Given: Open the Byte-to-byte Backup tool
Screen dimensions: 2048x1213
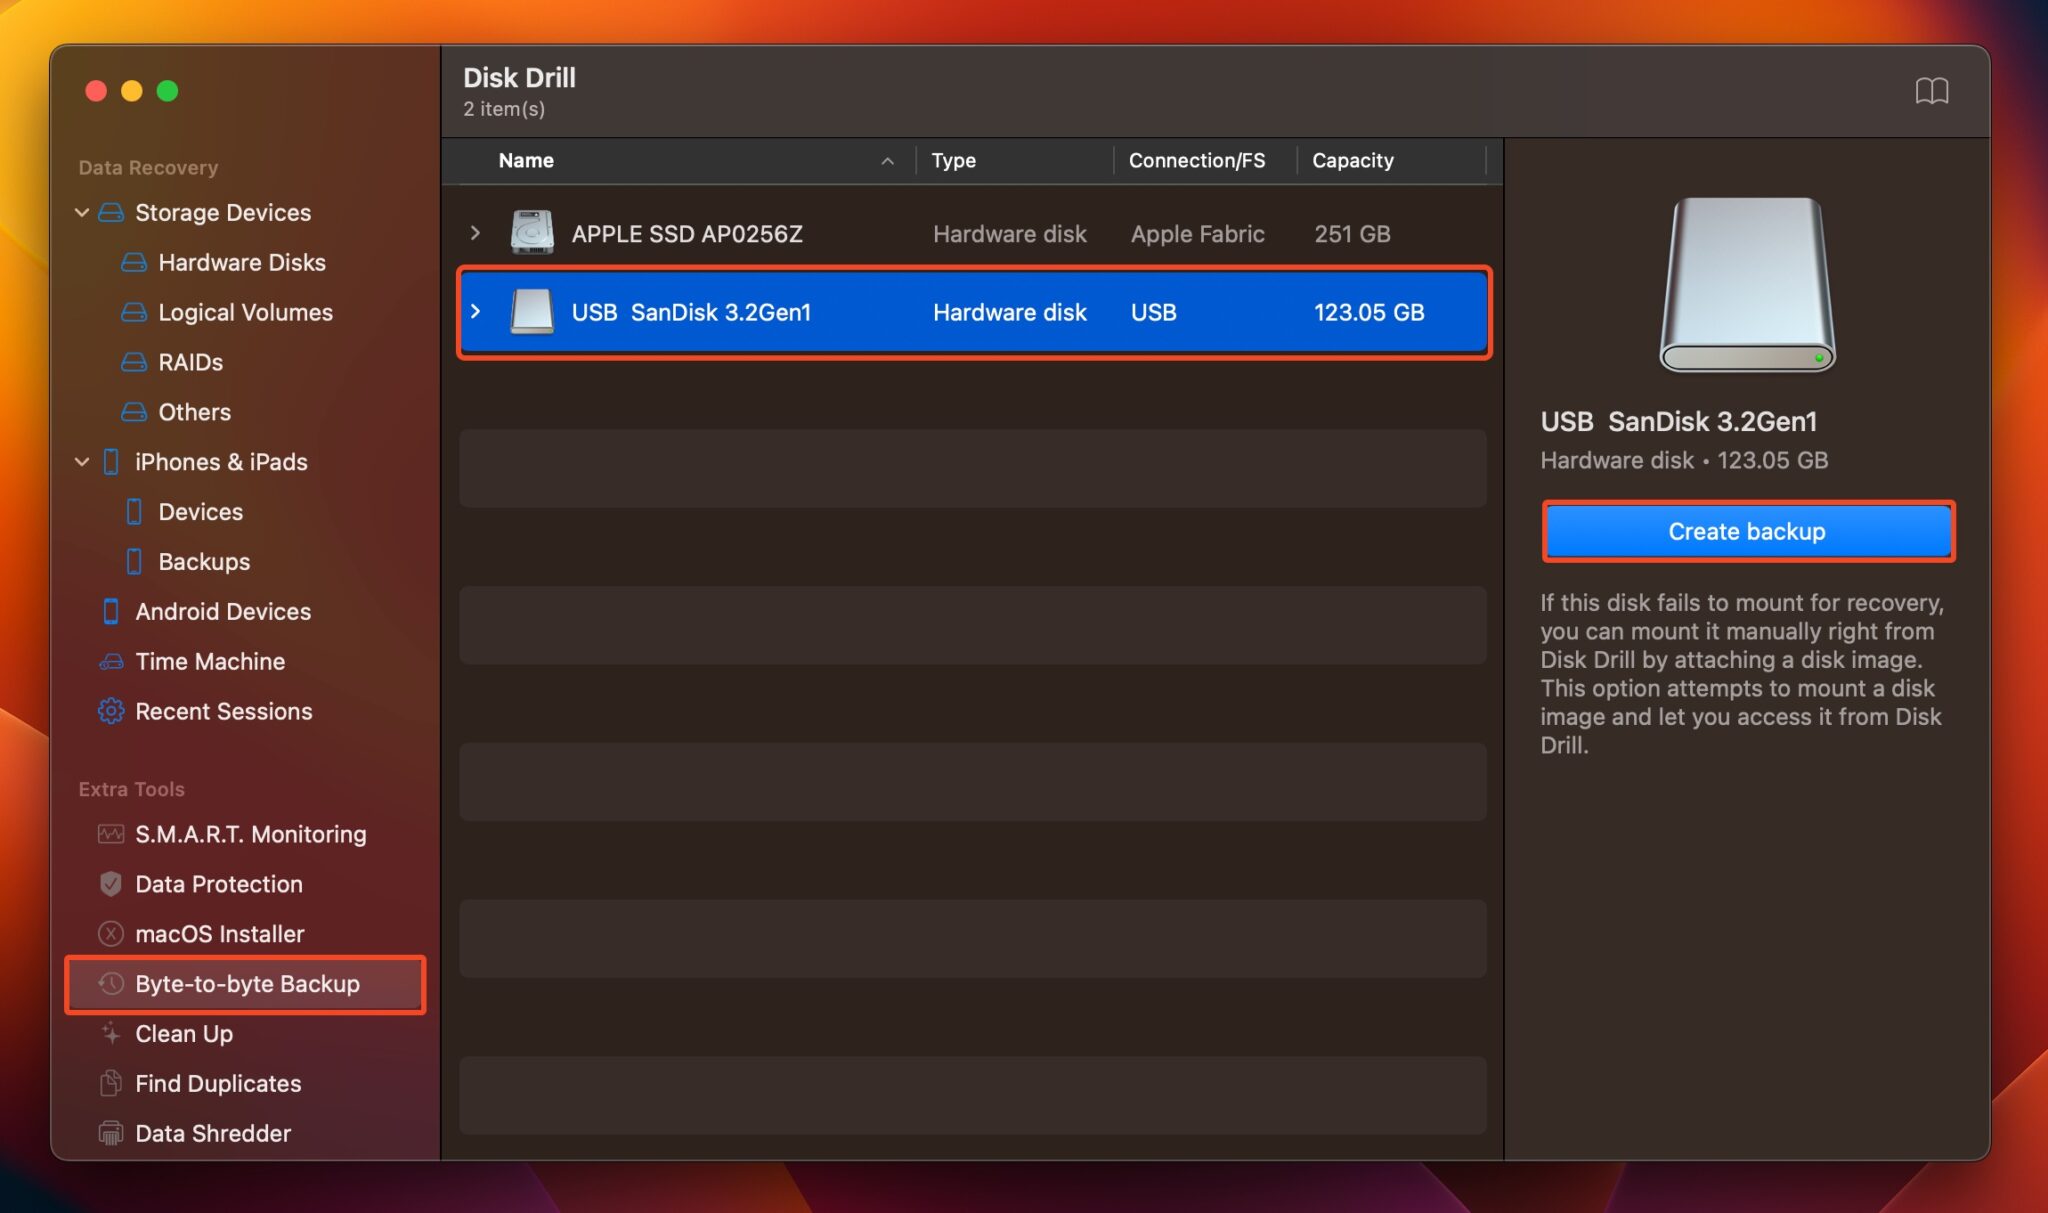Looking at the screenshot, I should [x=247, y=984].
